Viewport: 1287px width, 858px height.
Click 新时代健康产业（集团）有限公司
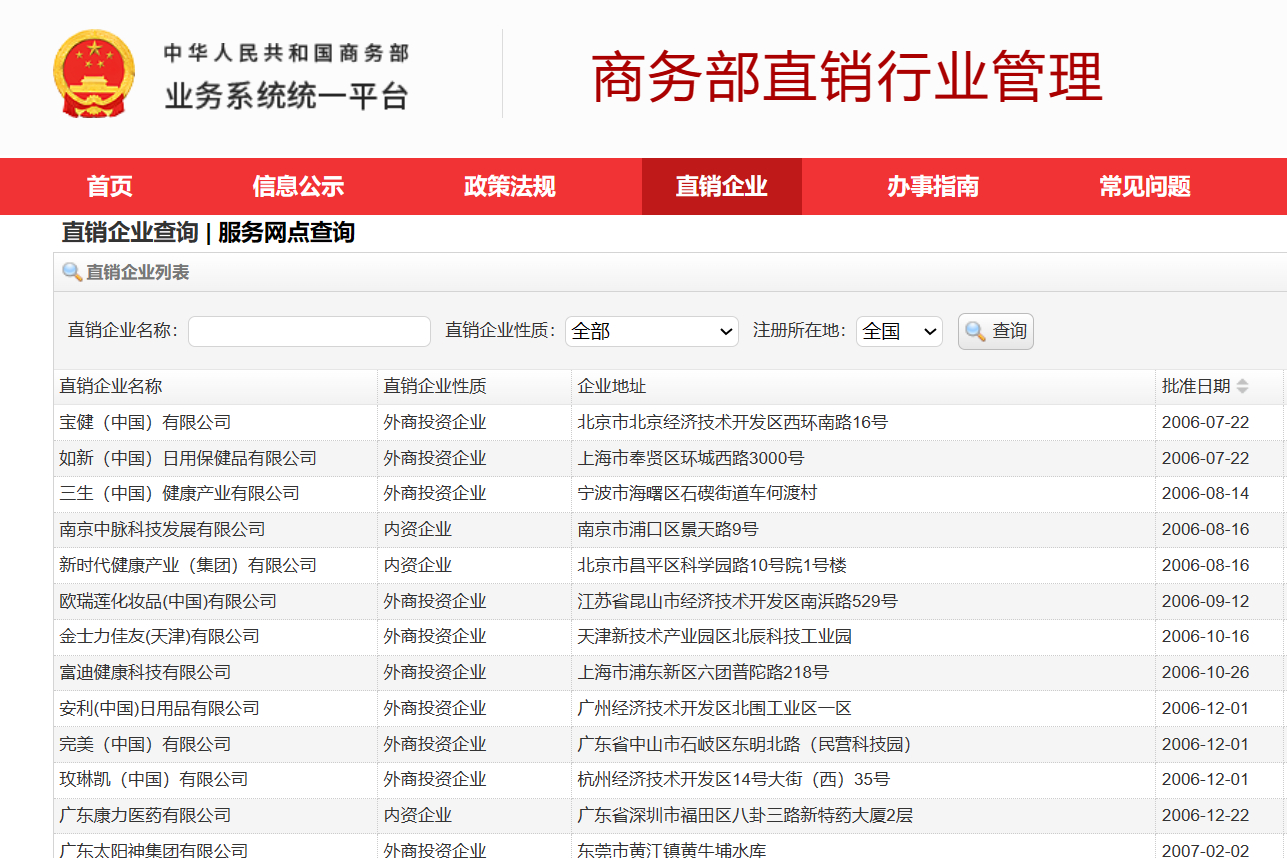pyautogui.click(x=188, y=565)
